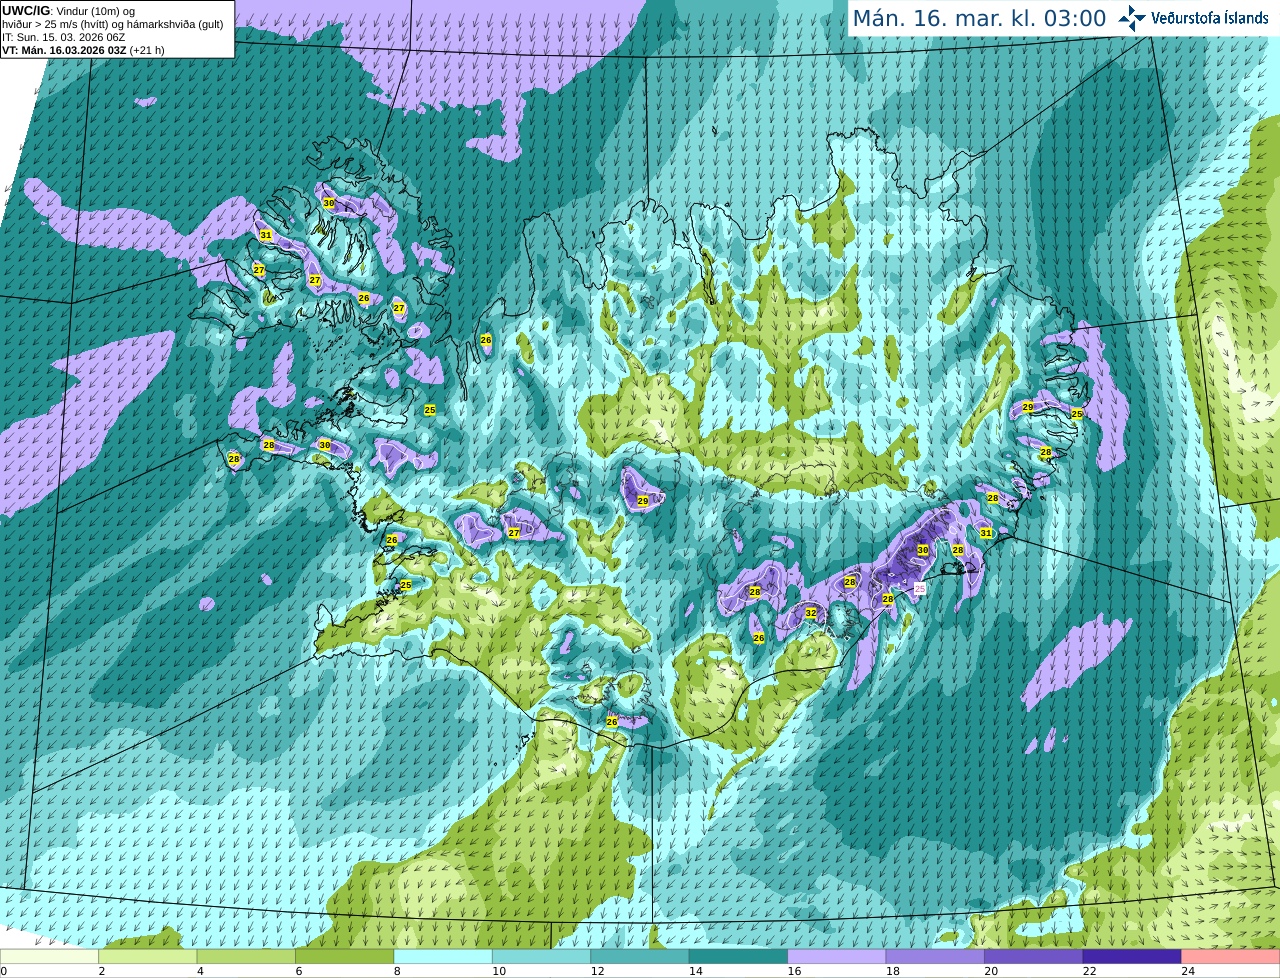Pick the 12–14 m/s teal legend swatch
This screenshot has height=978, width=1280.
(x=640, y=956)
